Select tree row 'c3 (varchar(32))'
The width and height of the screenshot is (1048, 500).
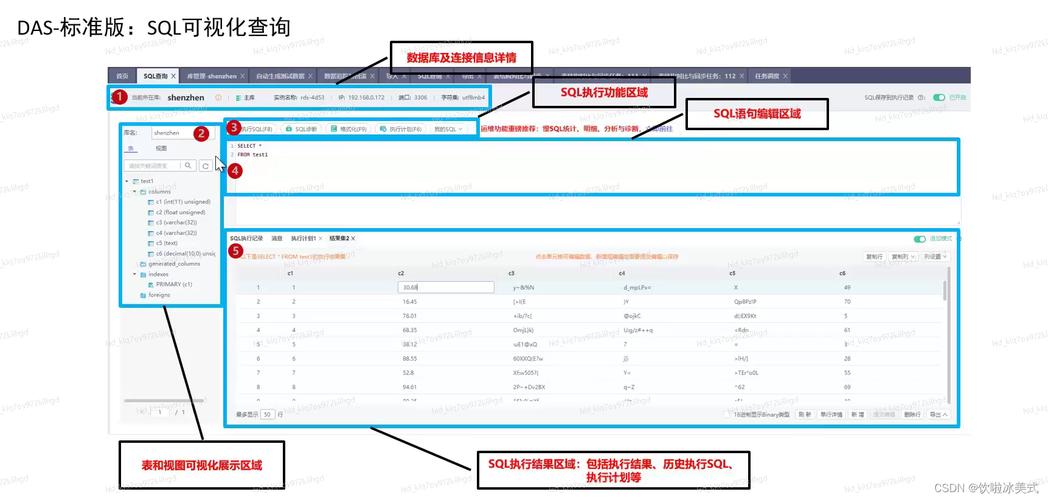point(176,222)
